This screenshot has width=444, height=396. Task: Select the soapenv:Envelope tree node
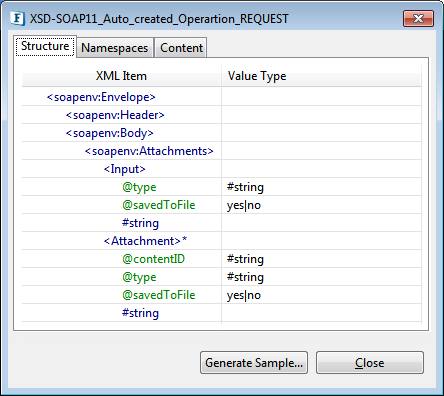pos(101,97)
